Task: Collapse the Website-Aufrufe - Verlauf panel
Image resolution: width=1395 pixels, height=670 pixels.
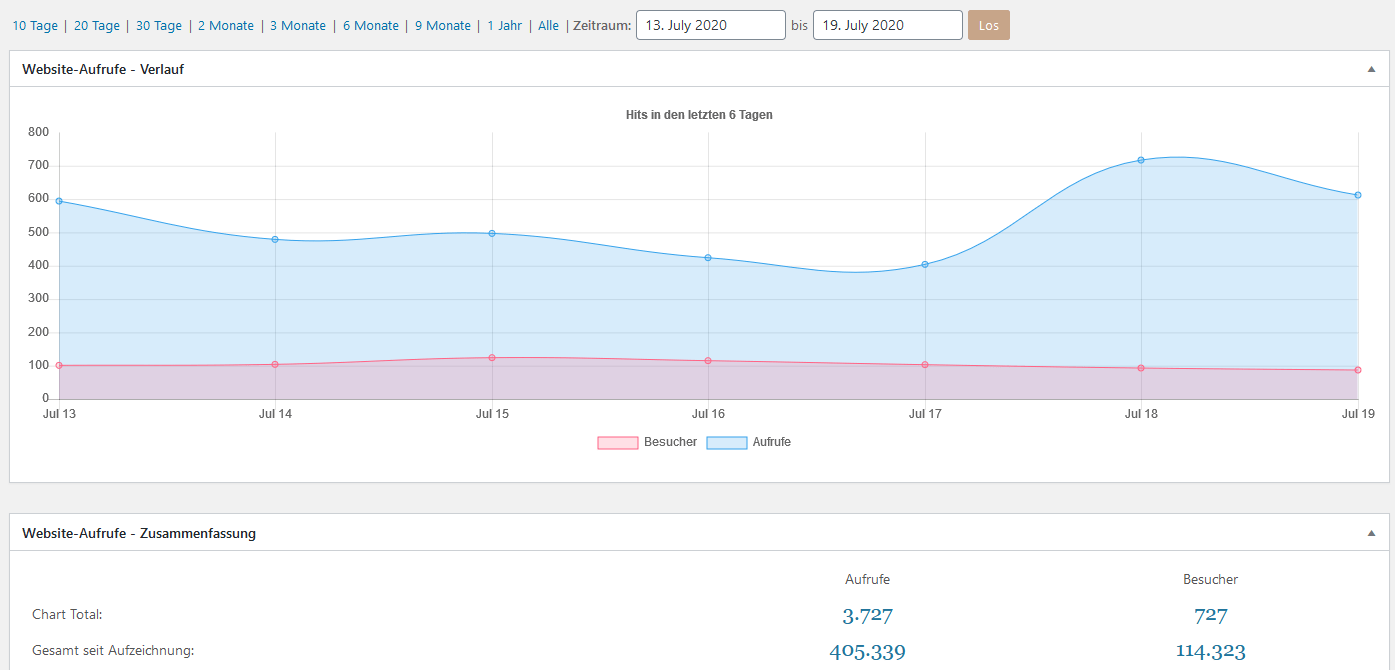Action: 1372,69
